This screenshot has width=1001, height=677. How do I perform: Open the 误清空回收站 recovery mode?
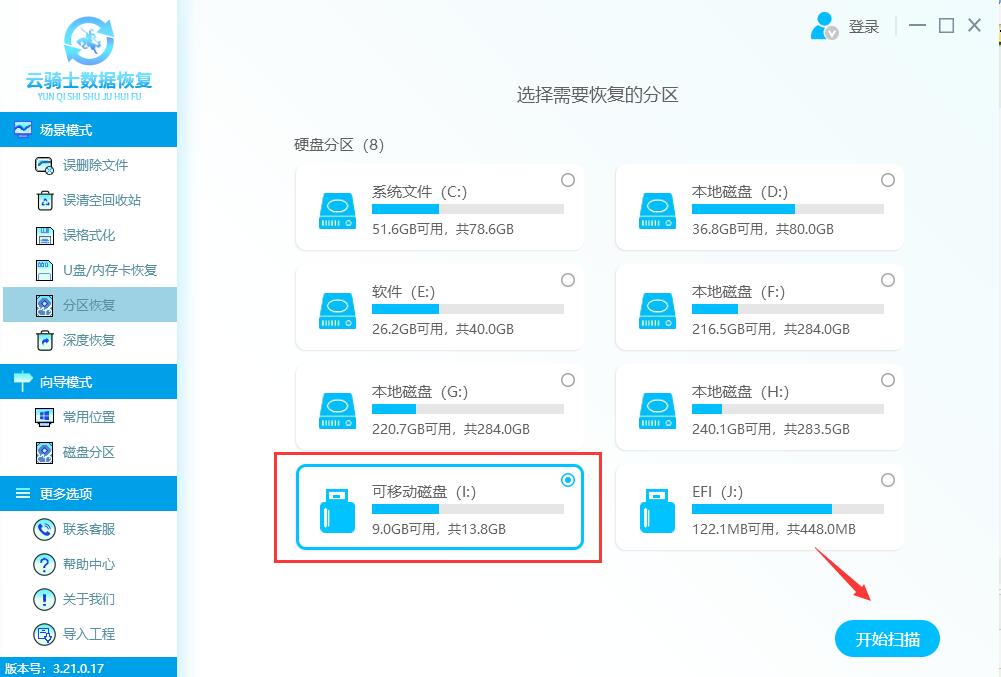(89, 201)
